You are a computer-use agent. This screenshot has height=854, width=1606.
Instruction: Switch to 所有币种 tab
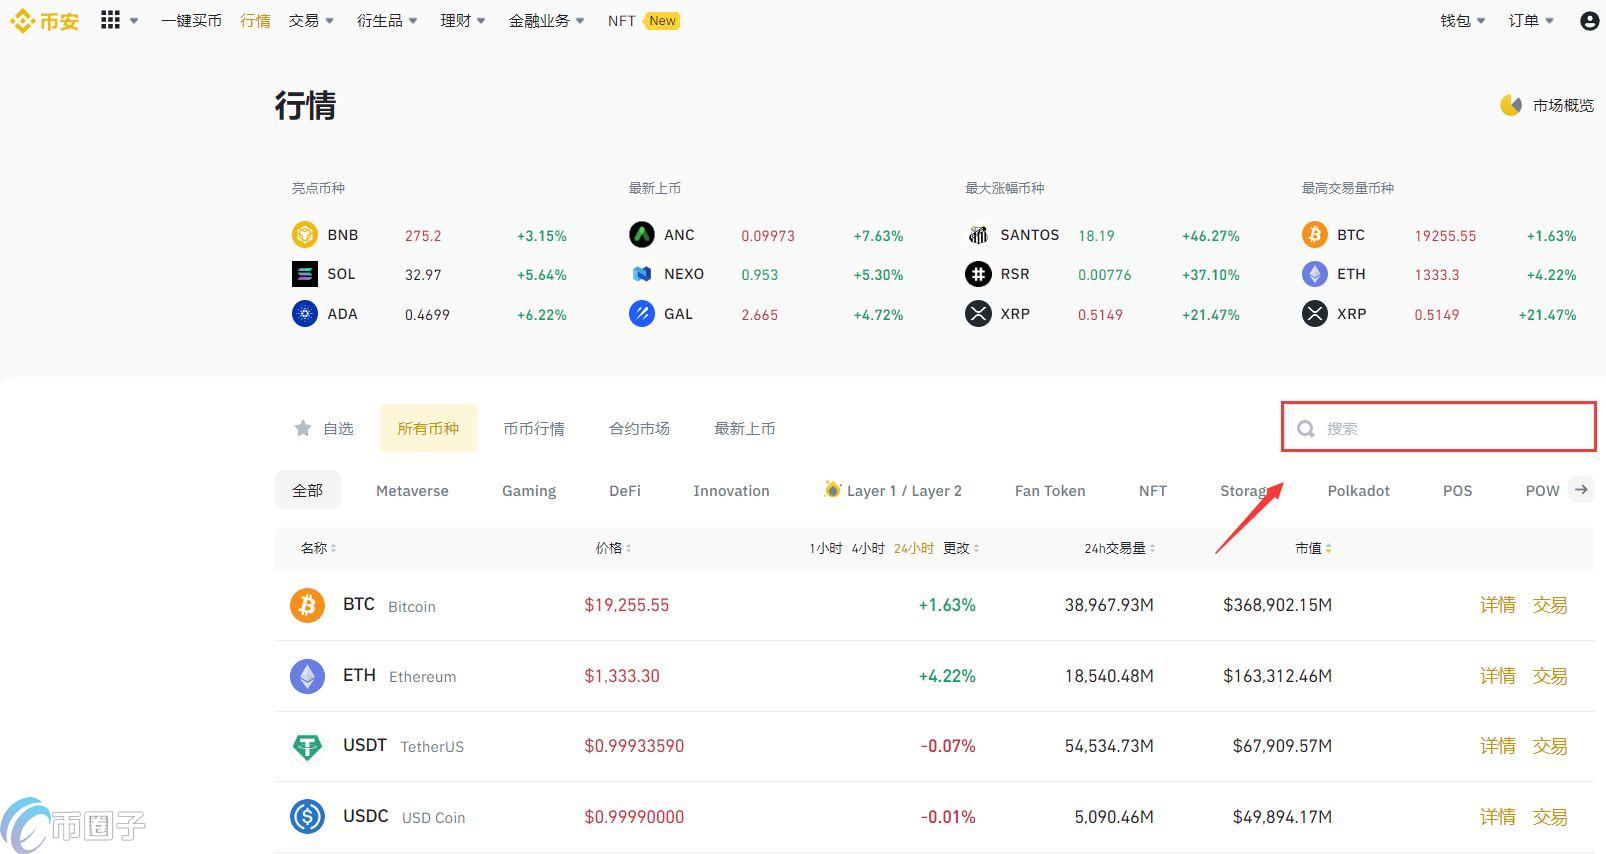pos(428,428)
